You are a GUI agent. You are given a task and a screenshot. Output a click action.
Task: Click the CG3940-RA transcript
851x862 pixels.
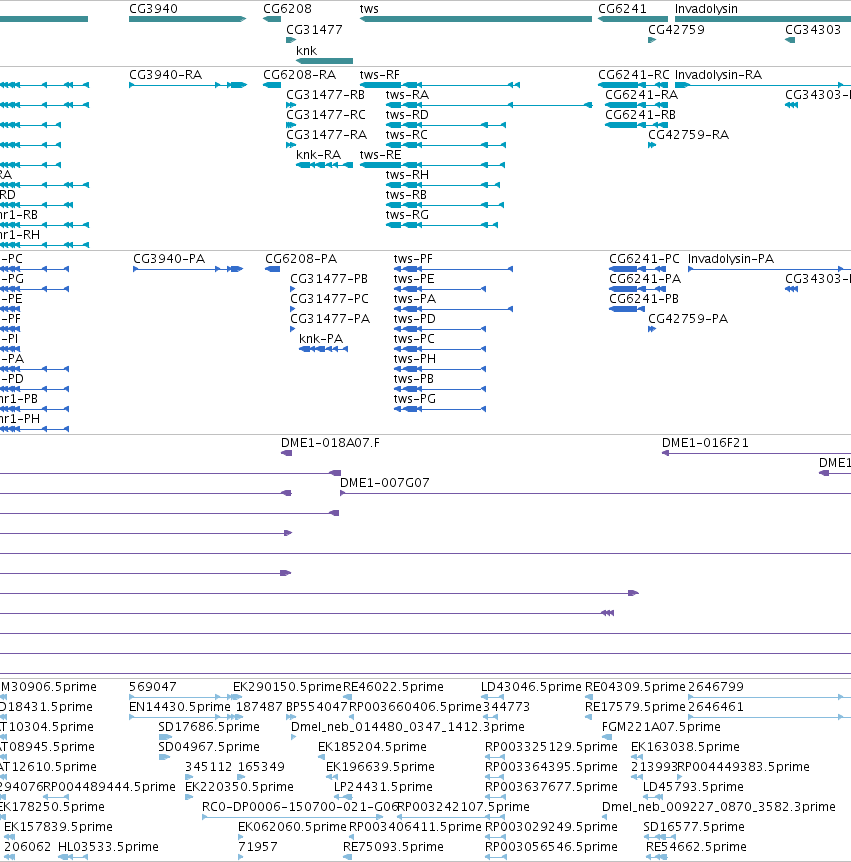tap(188, 85)
